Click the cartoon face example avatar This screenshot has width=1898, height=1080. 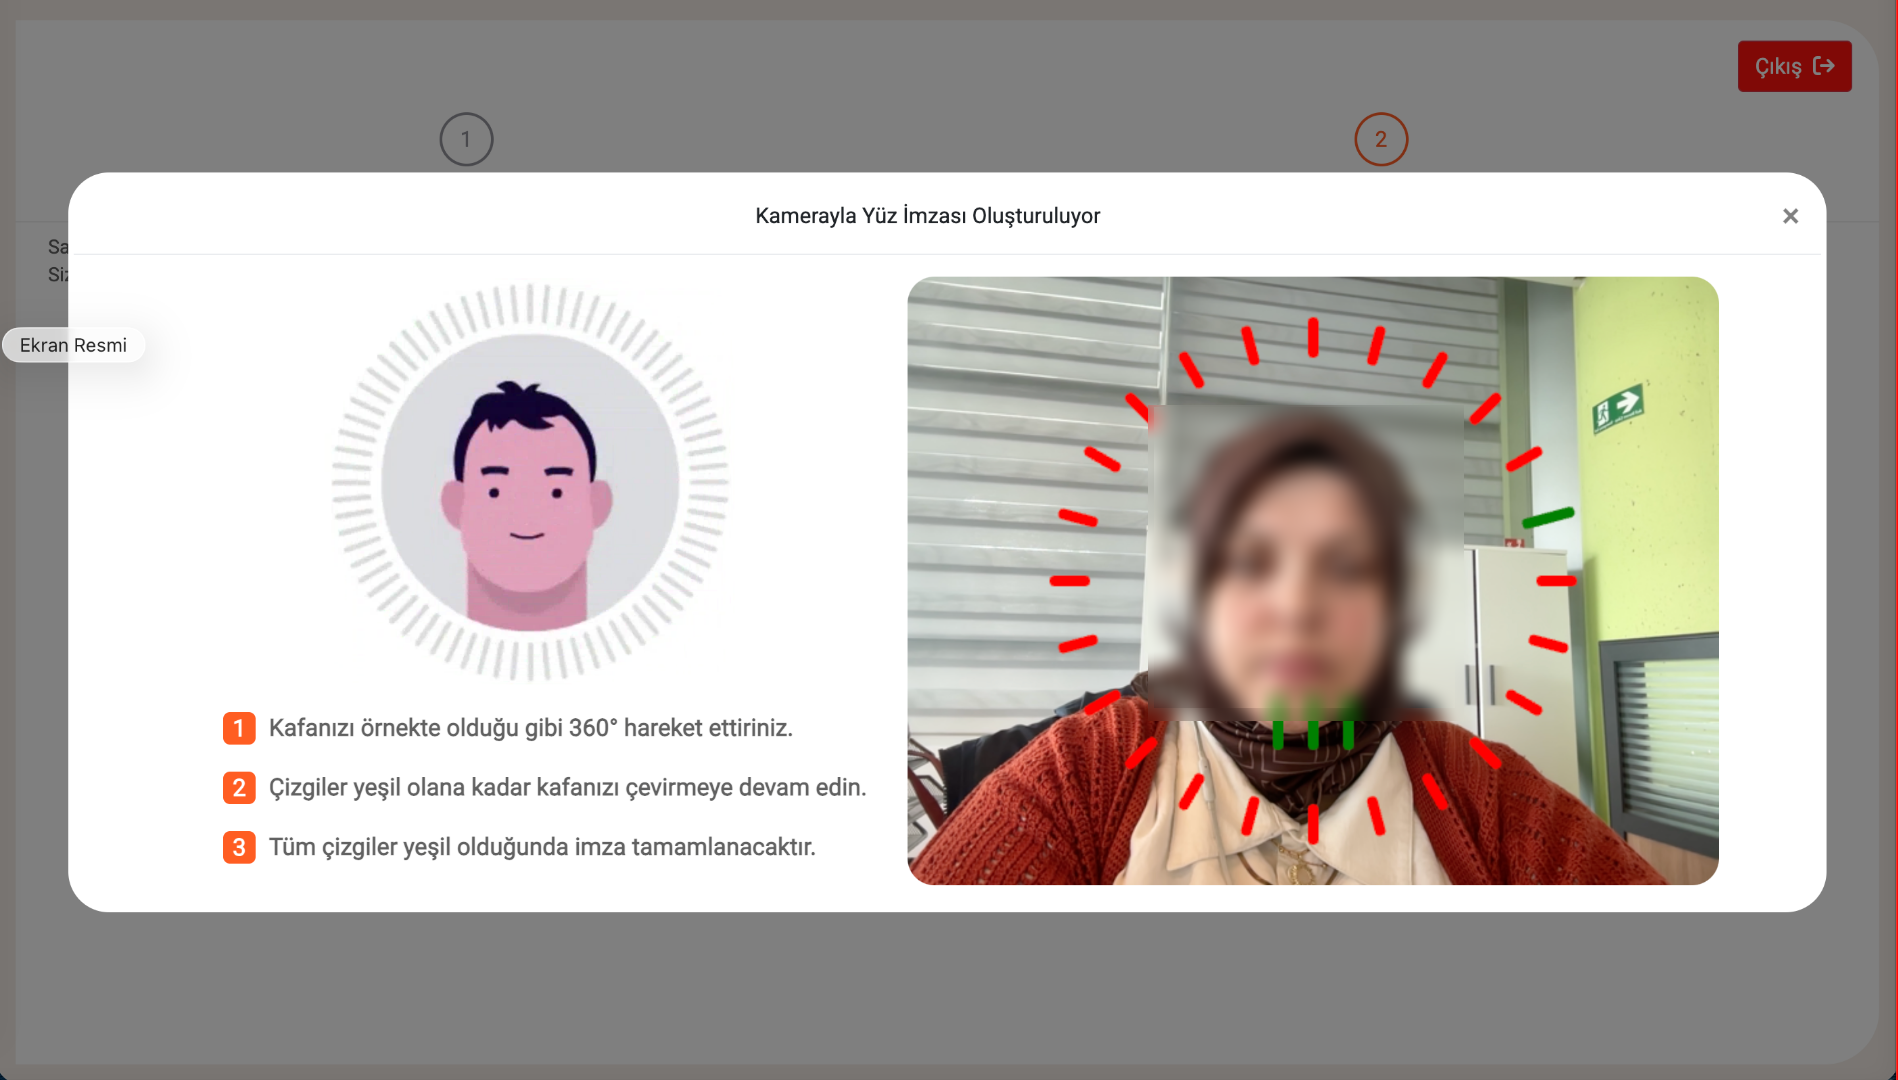pyautogui.click(x=529, y=483)
